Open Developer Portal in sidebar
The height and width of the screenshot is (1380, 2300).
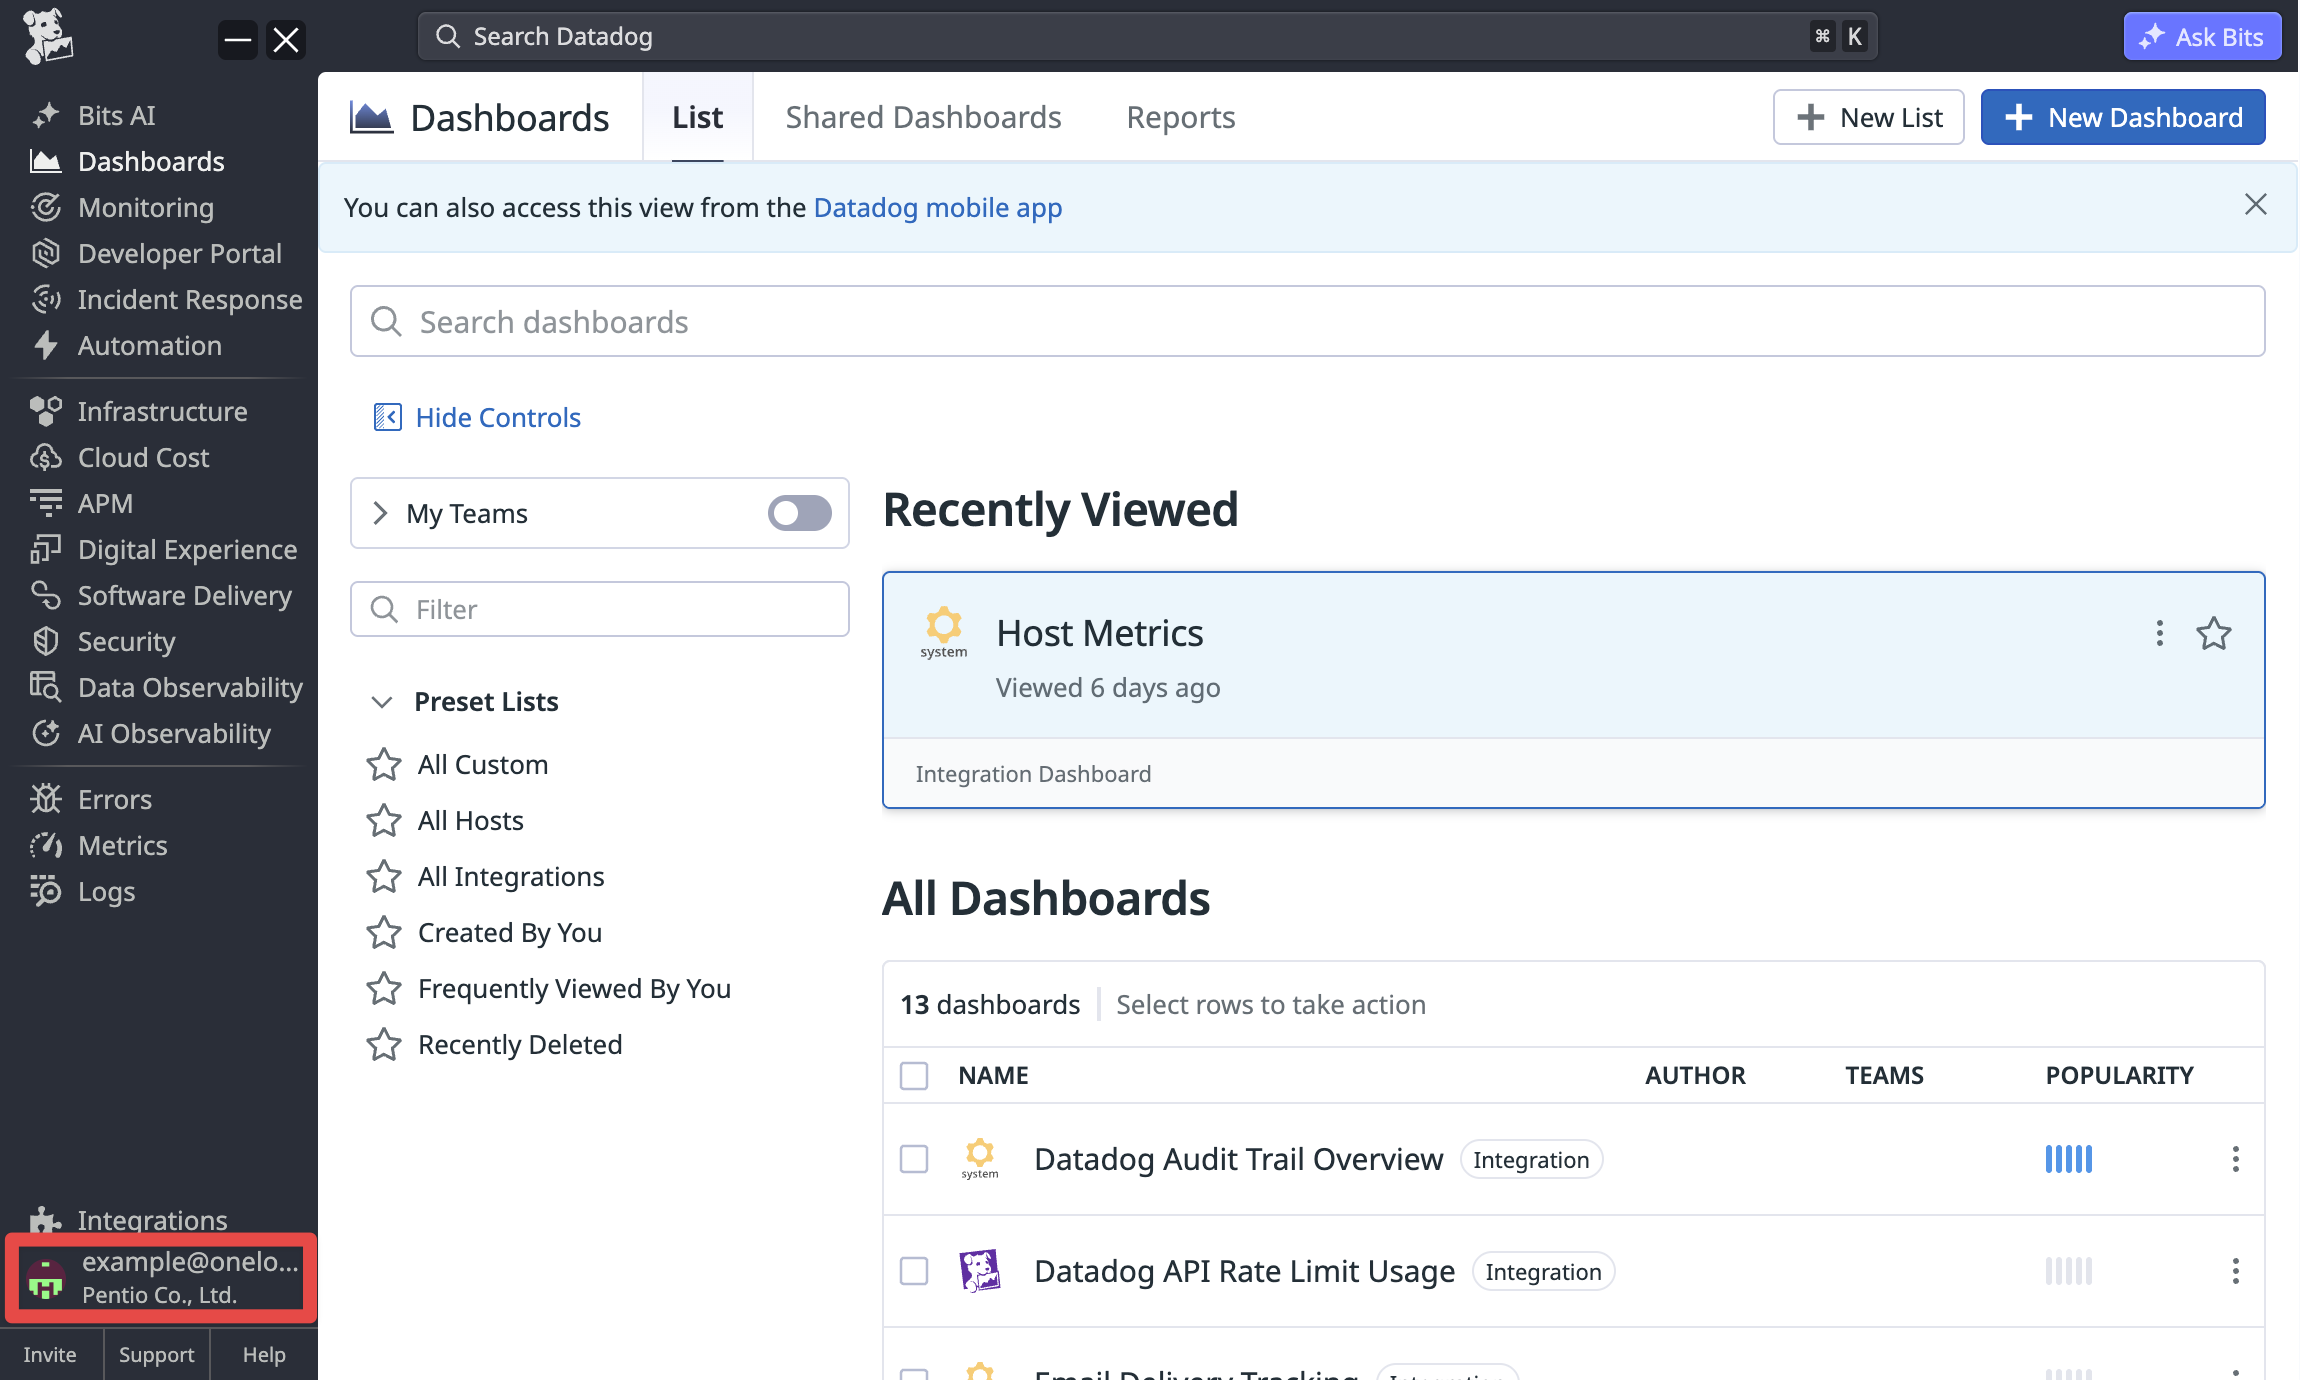tap(155, 253)
